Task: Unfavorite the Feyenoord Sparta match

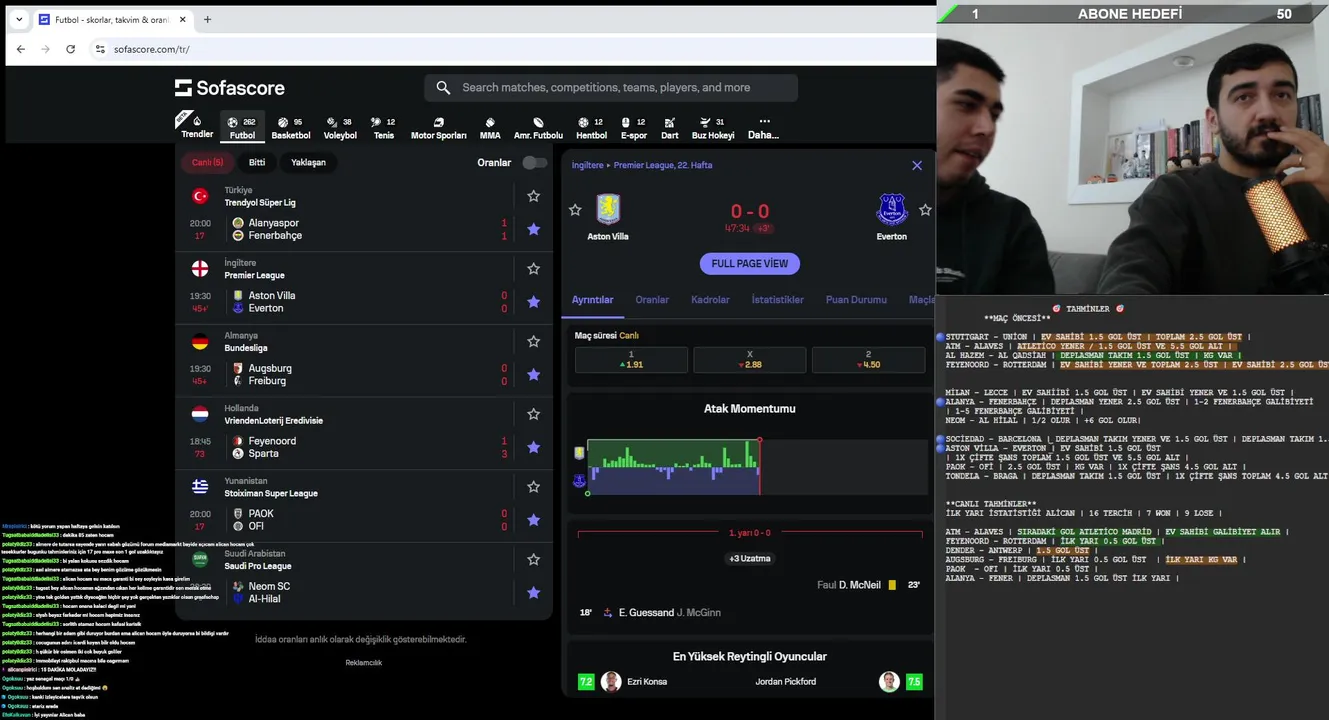Action: (534, 447)
